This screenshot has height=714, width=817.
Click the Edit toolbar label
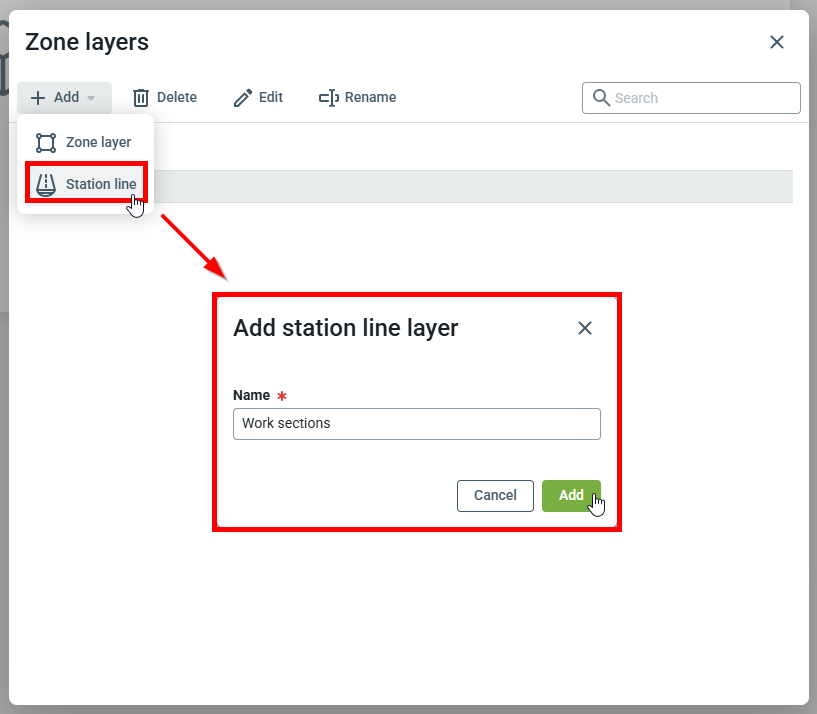271,98
